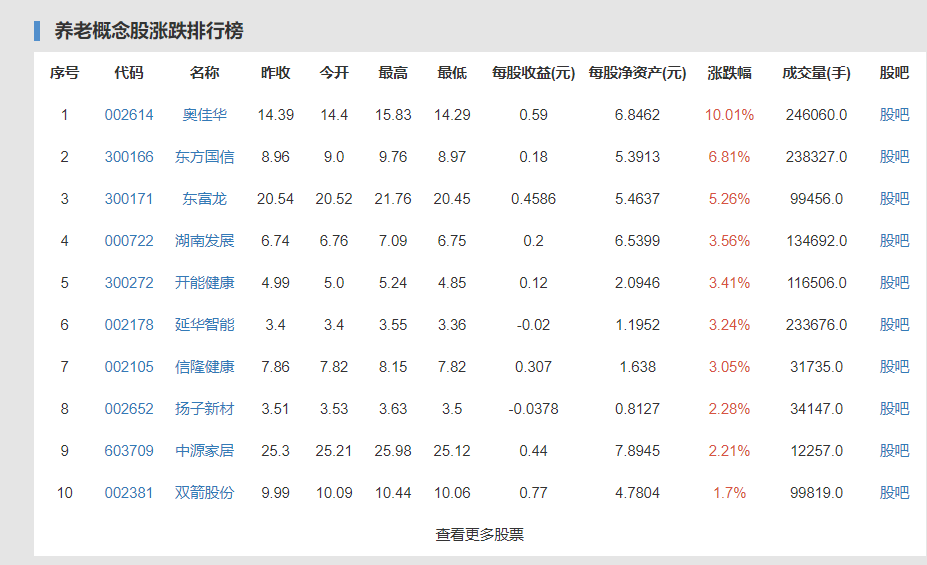Visit 股吧 forum for 延华智能 row
This screenshot has height=565, width=927.
[x=894, y=324]
